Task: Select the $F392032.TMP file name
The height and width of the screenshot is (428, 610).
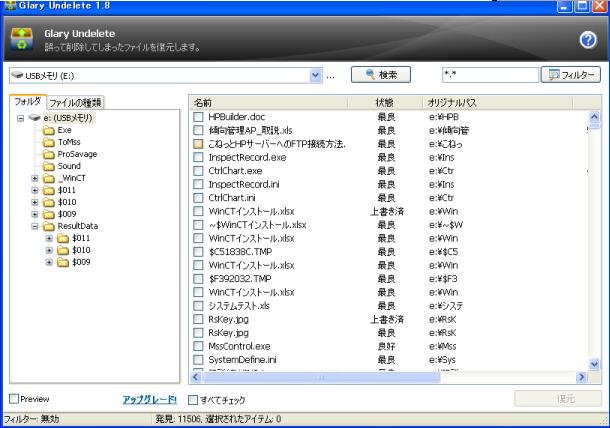Action: [x=240, y=279]
